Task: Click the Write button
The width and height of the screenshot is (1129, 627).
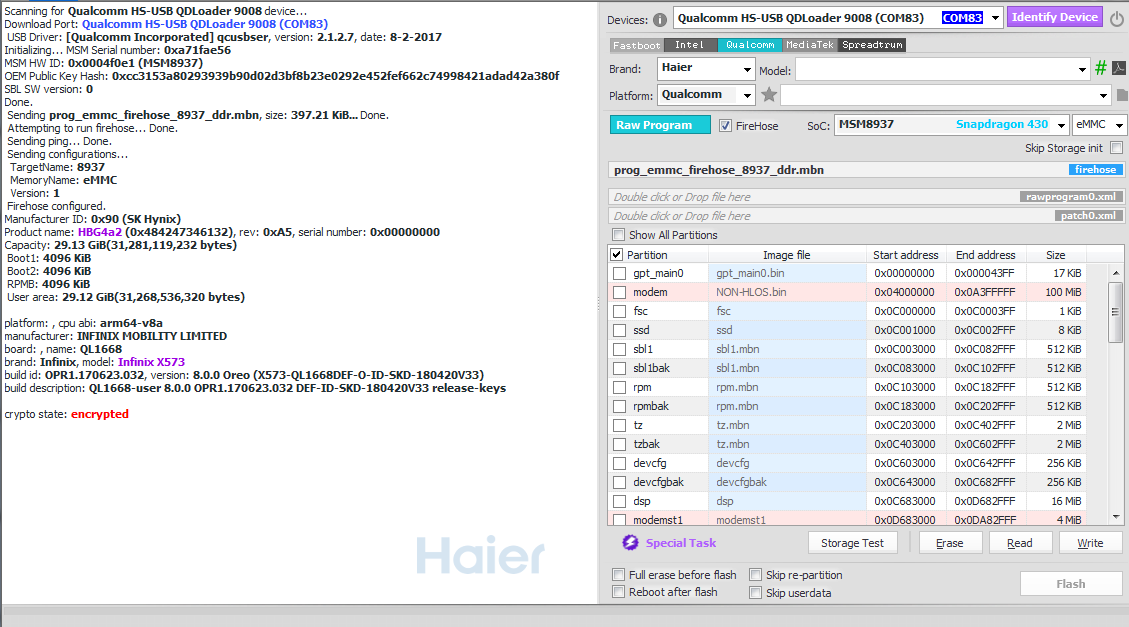Action: 1090,543
